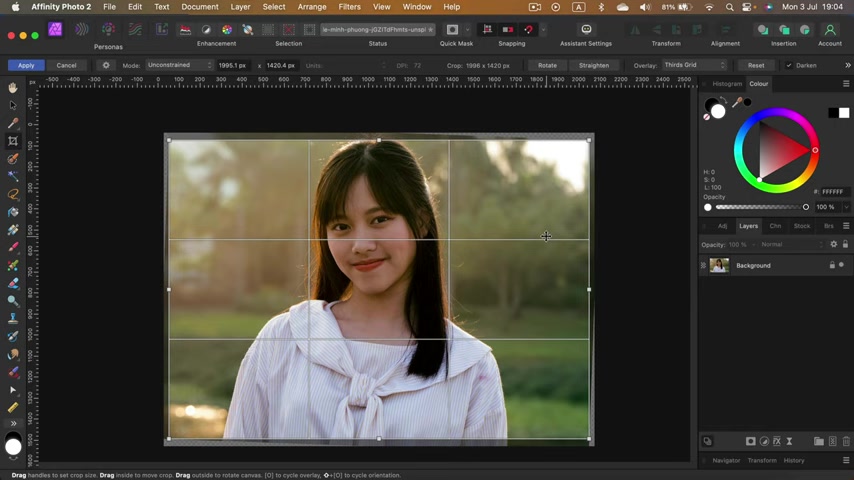The image size is (854, 480).
Task: Open the Photo Persona icon
Action: click(x=55, y=30)
